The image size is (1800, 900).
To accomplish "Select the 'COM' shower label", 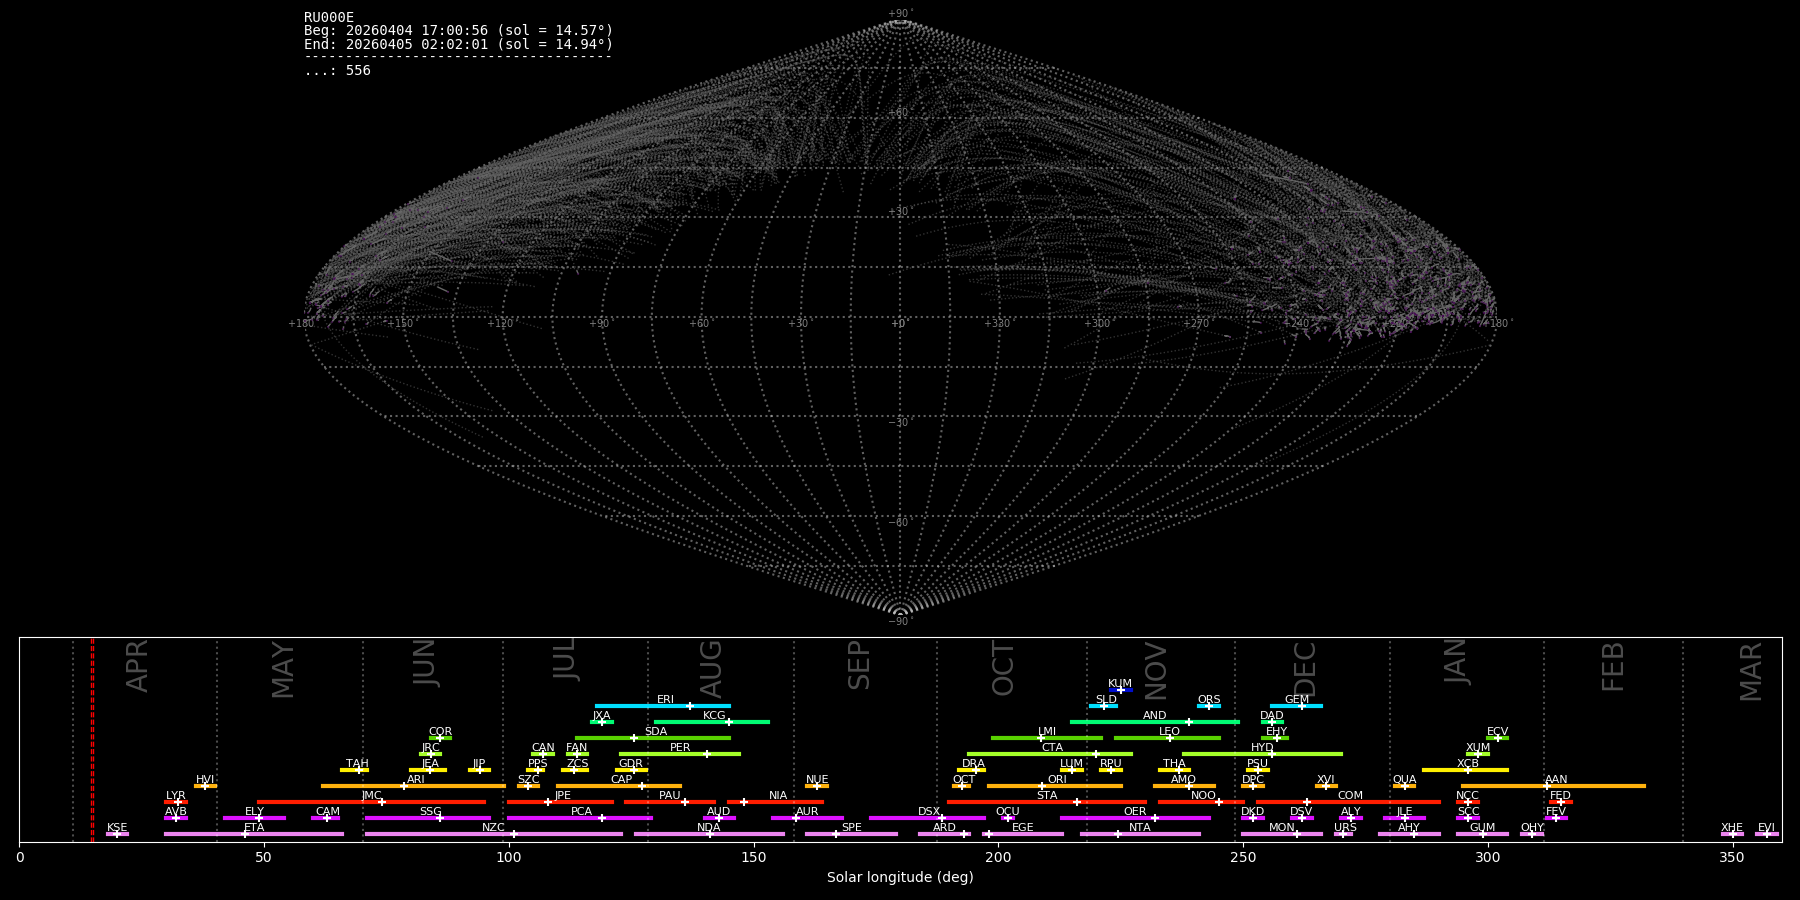I will pyautogui.click(x=1351, y=796).
